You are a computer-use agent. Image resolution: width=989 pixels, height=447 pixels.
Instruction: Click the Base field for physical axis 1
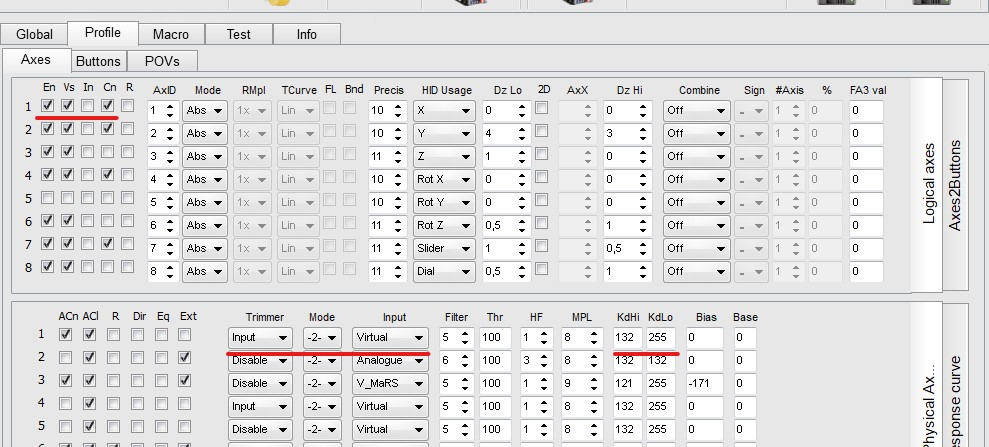click(x=744, y=338)
